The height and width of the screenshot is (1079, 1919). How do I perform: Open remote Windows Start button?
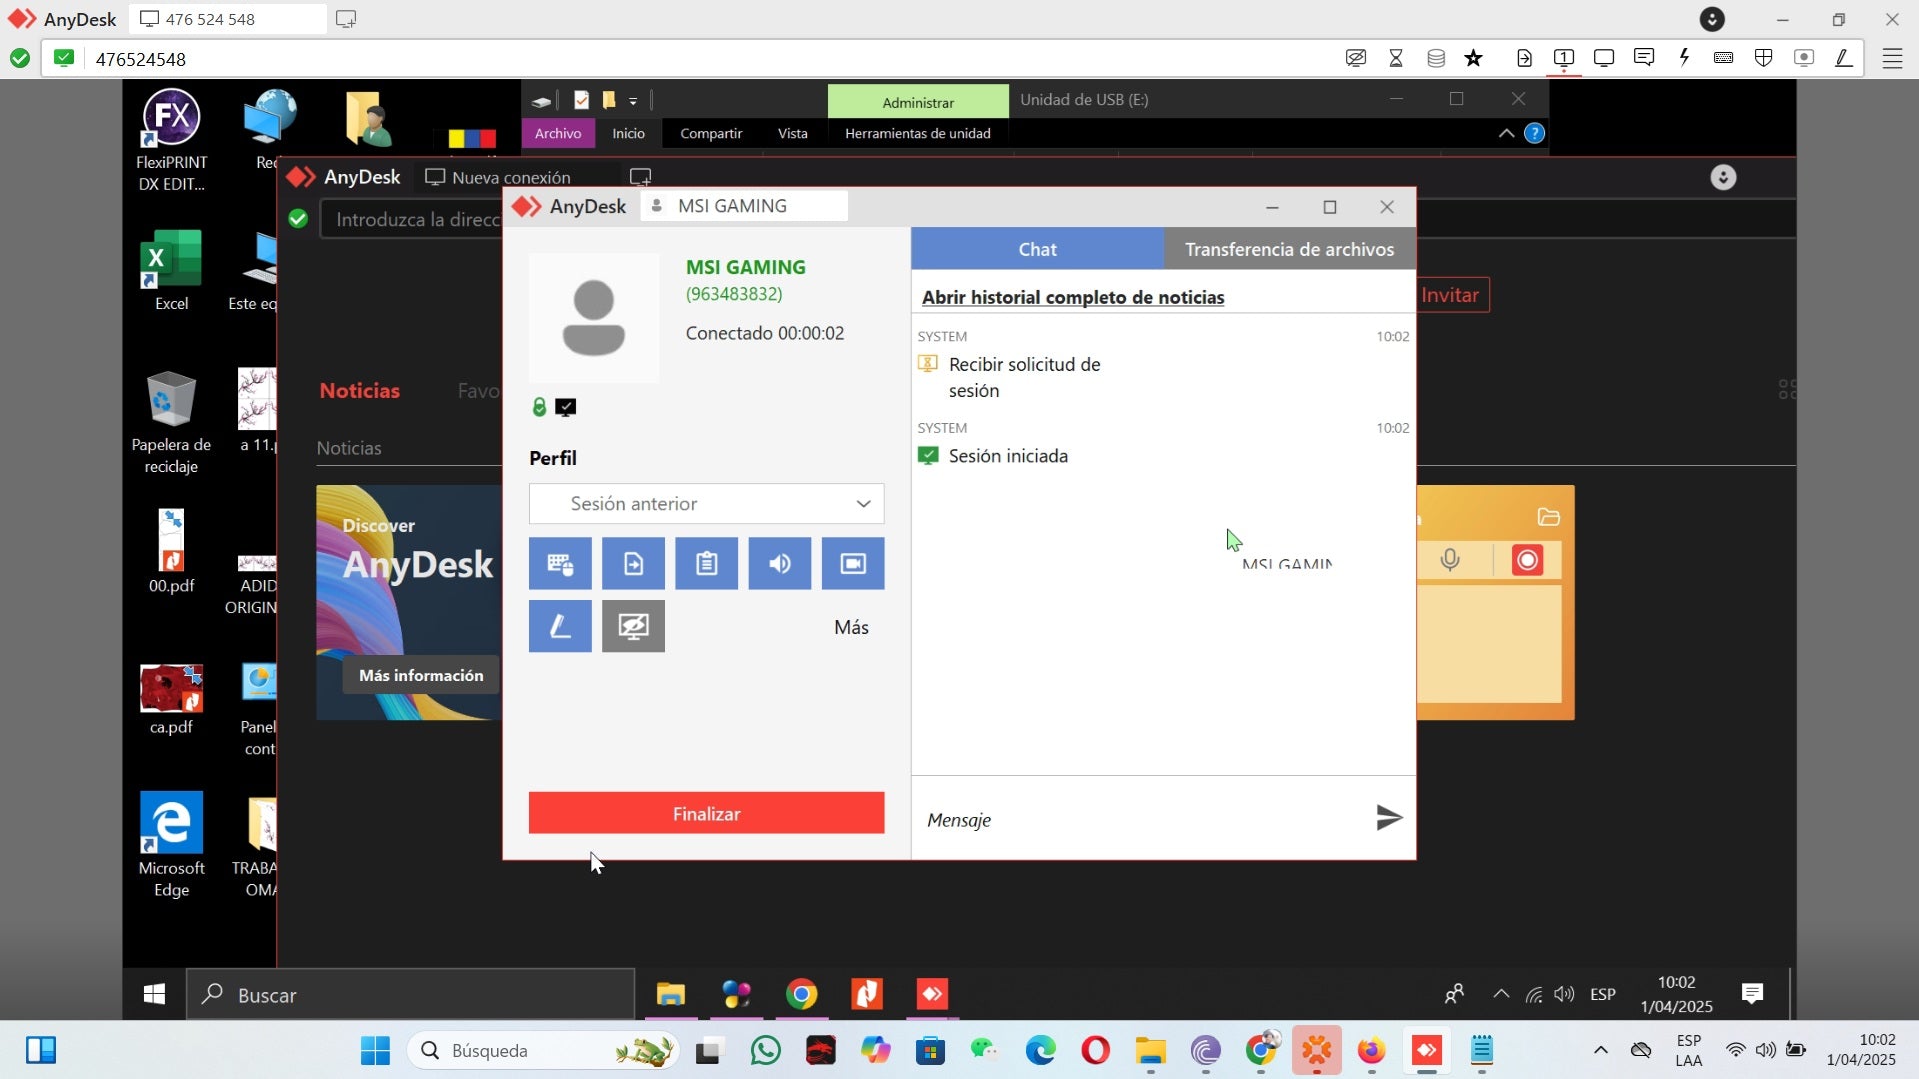154,995
